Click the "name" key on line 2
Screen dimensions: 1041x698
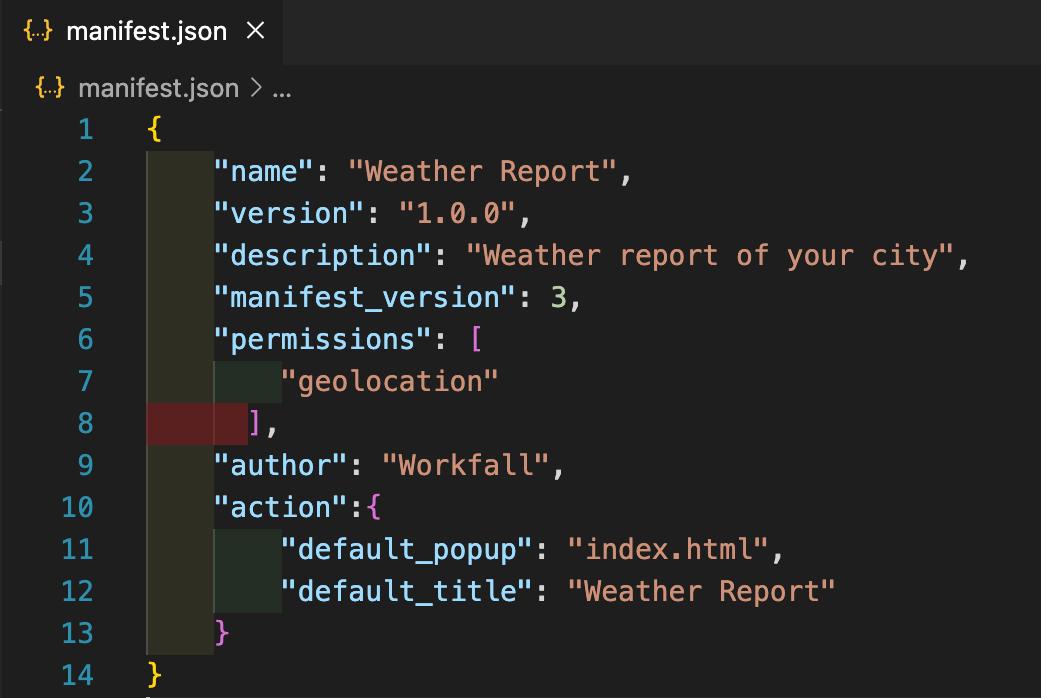264,171
